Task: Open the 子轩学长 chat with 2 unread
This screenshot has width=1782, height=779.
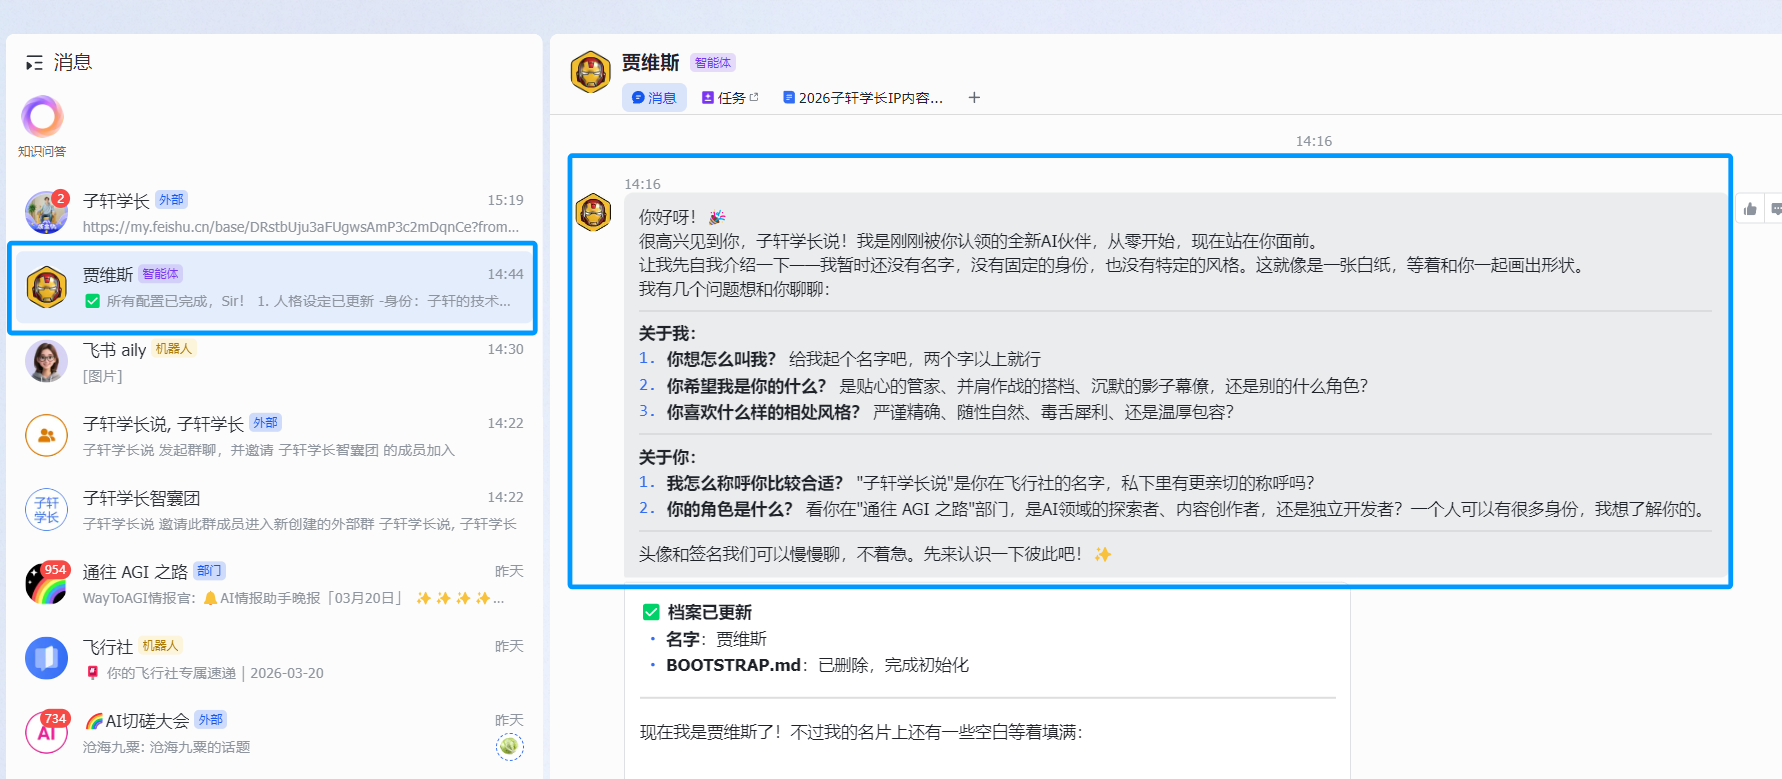Action: (x=273, y=213)
